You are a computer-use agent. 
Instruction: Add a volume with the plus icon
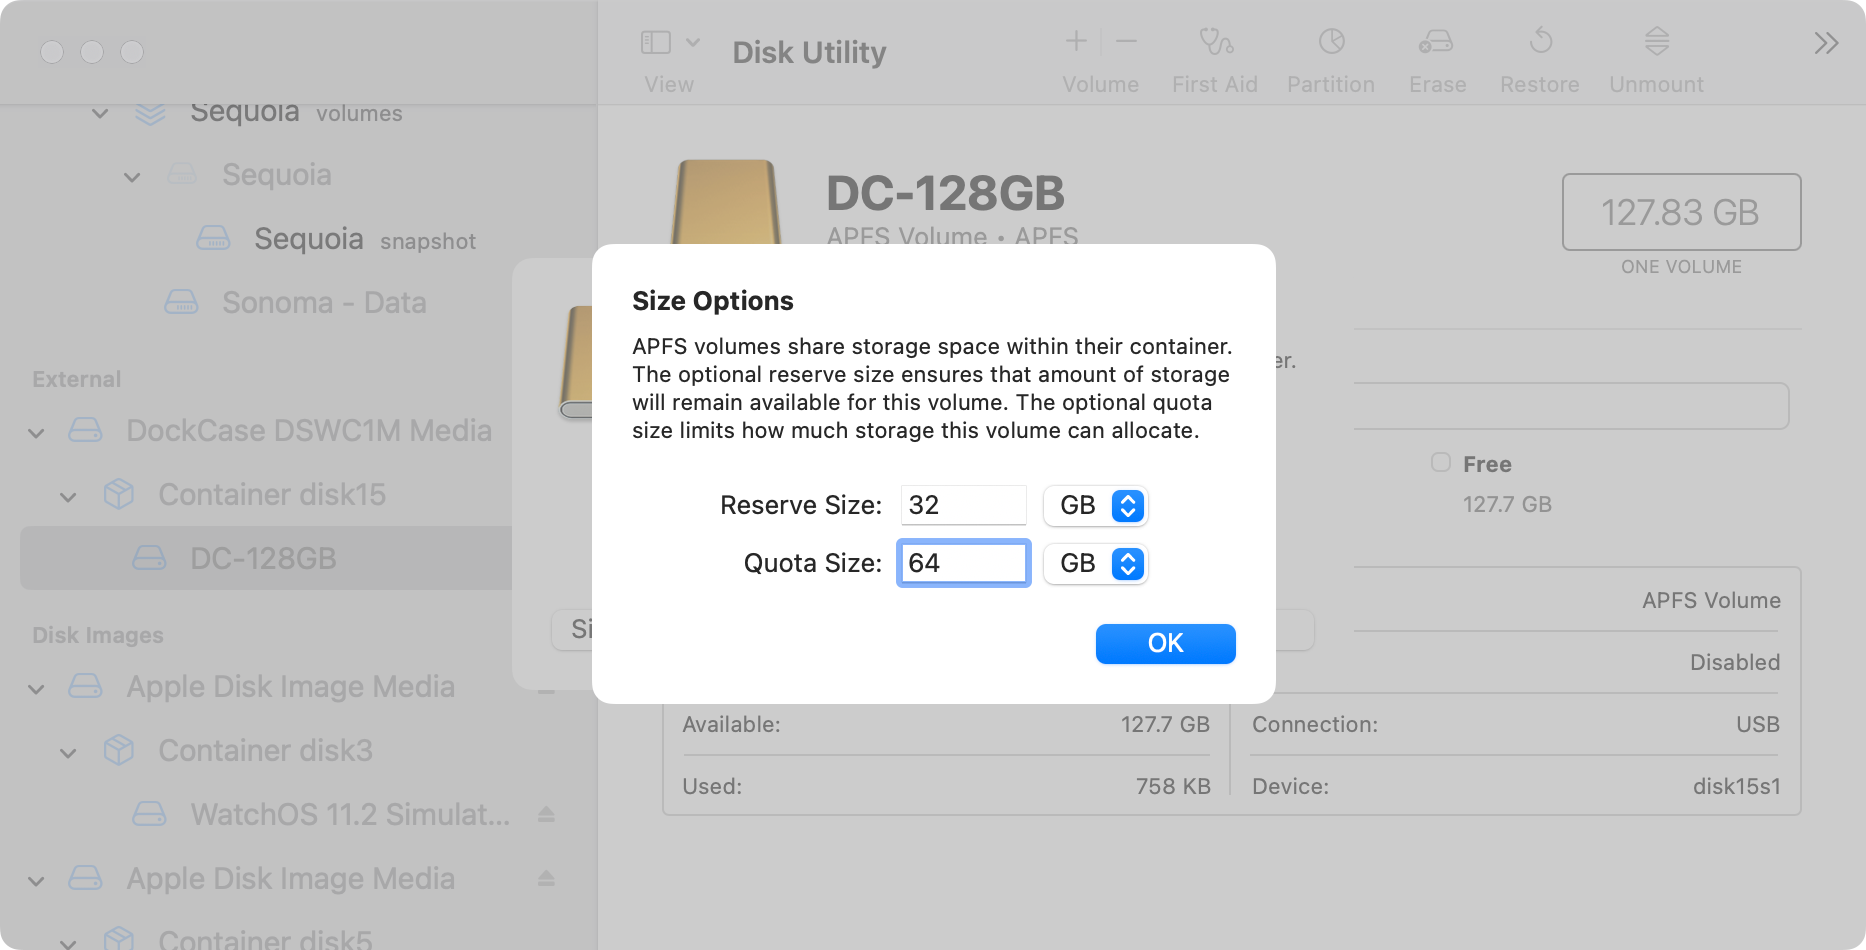(x=1076, y=41)
